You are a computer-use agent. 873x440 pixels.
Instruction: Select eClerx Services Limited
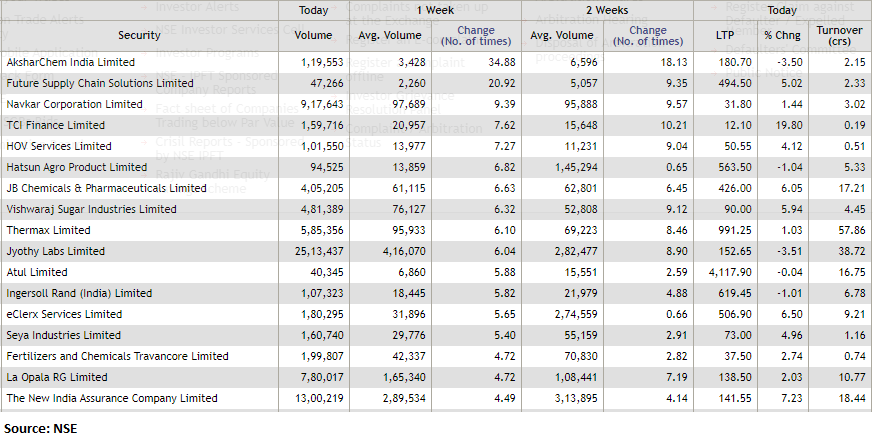tap(64, 314)
